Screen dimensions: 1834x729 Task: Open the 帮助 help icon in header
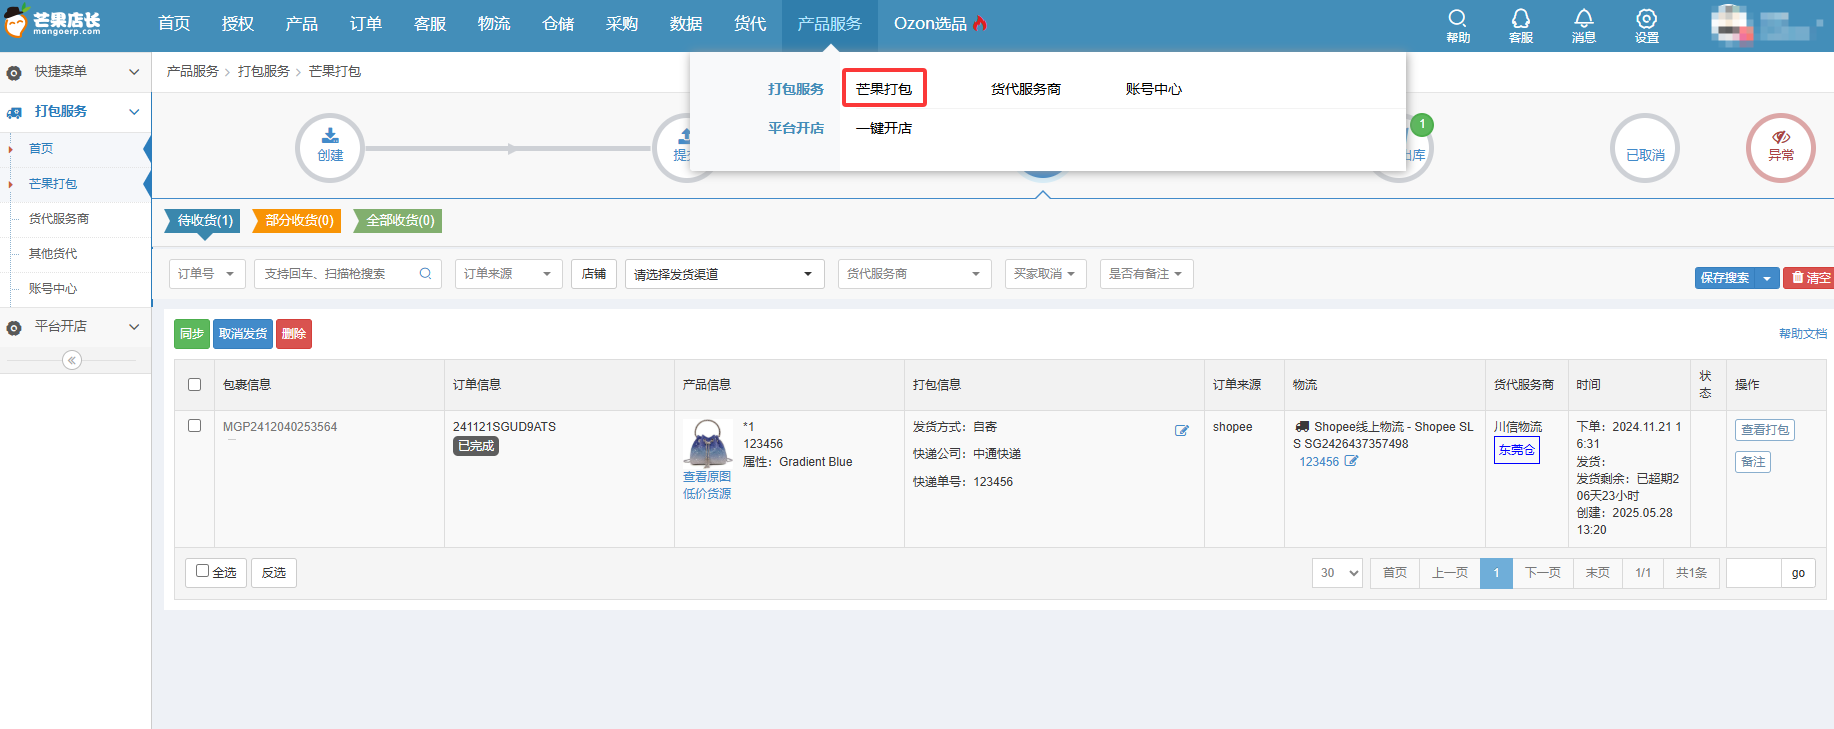click(x=1458, y=25)
